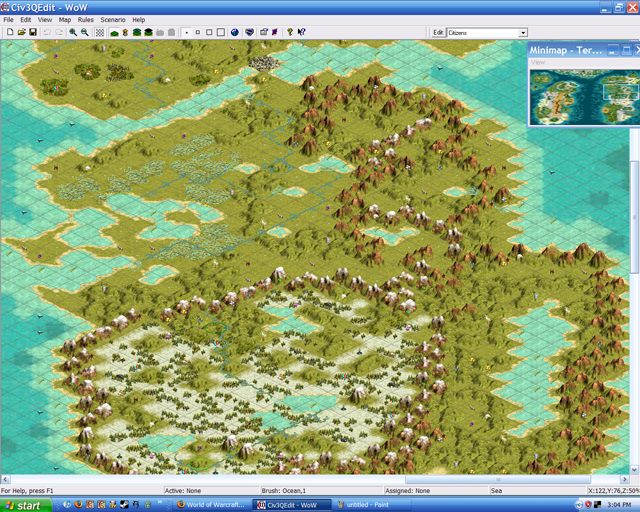Save the scenario with the floppy icon

33,32
